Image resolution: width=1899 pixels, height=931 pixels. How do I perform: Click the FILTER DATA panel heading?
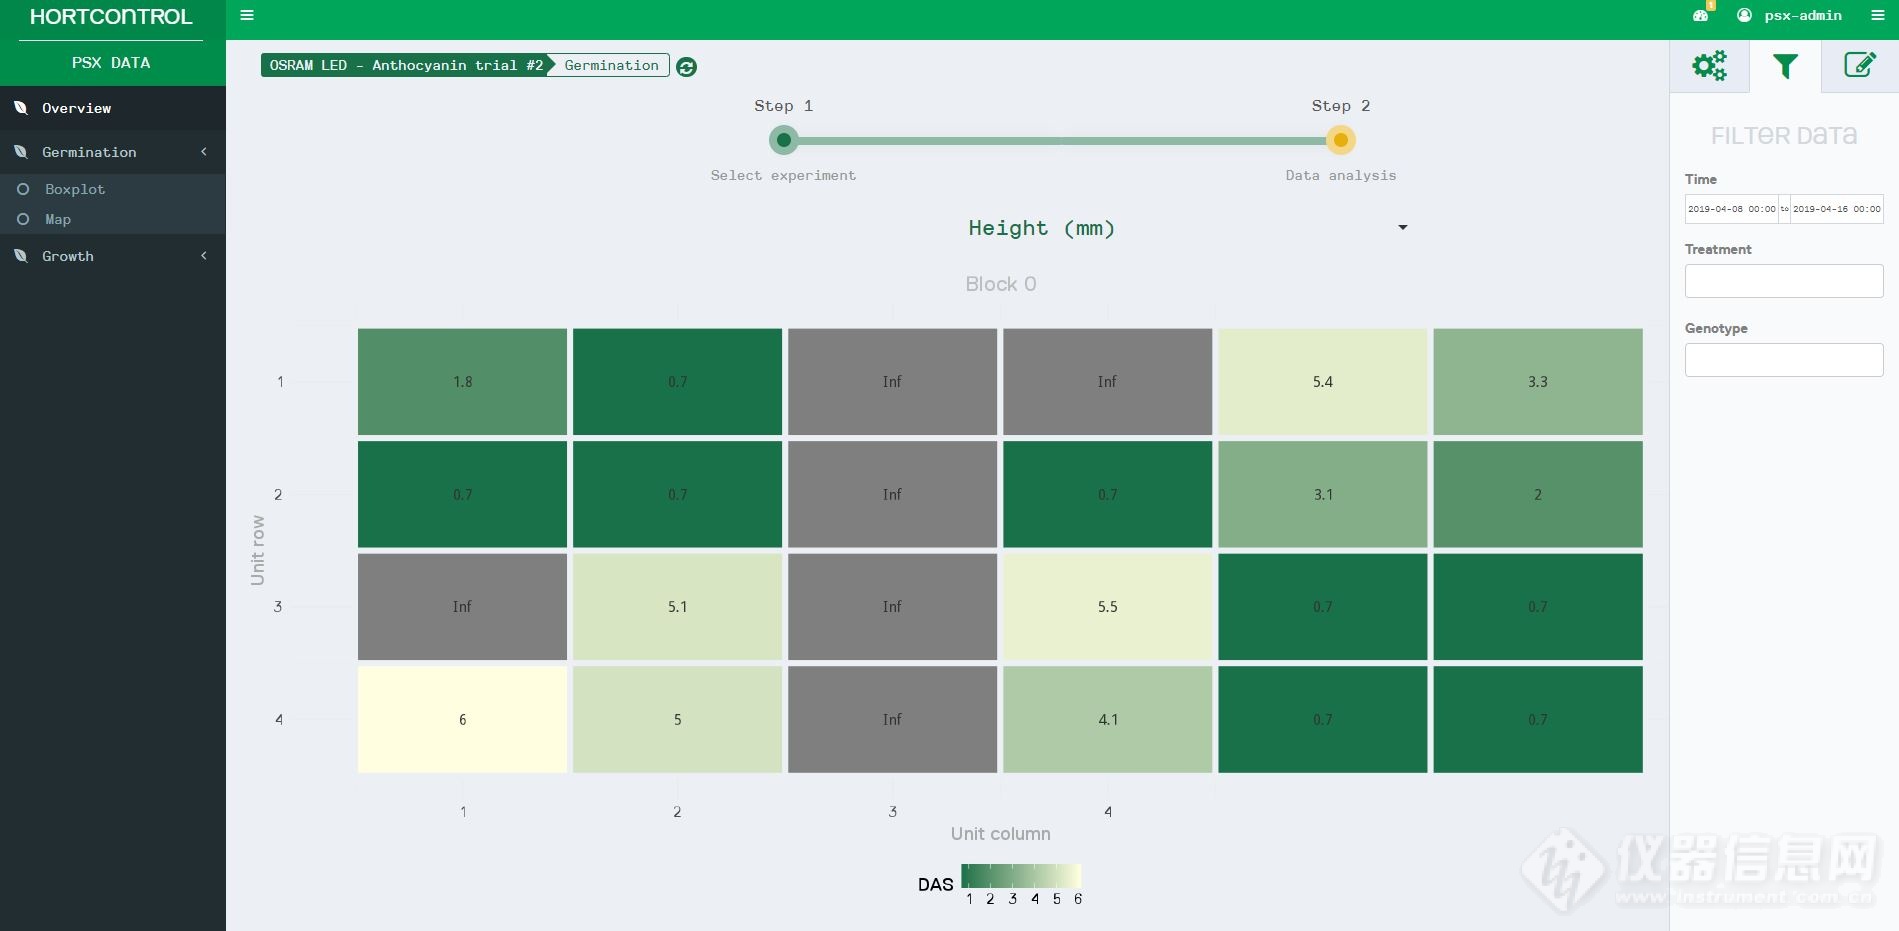tap(1784, 136)
